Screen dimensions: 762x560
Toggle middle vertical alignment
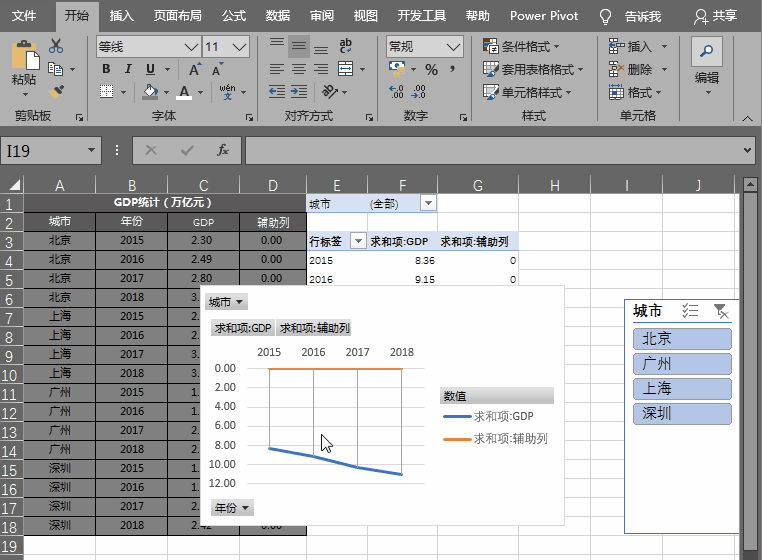click(x=299, y=47)
